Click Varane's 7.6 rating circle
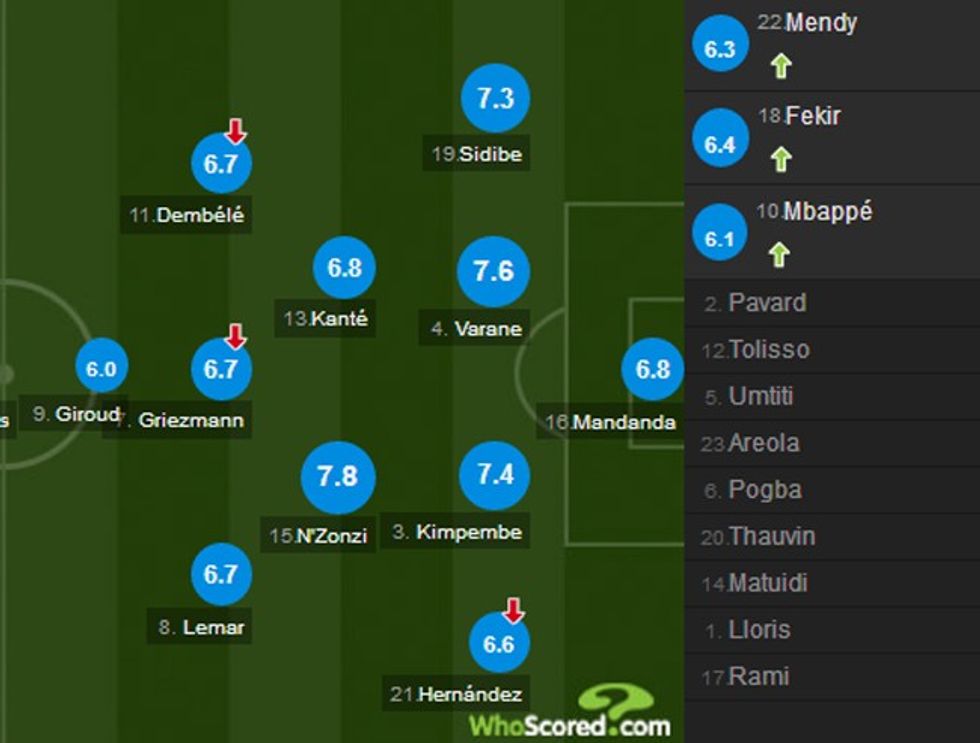The width and height of the screenshot is (980, 743). point(494,271)
